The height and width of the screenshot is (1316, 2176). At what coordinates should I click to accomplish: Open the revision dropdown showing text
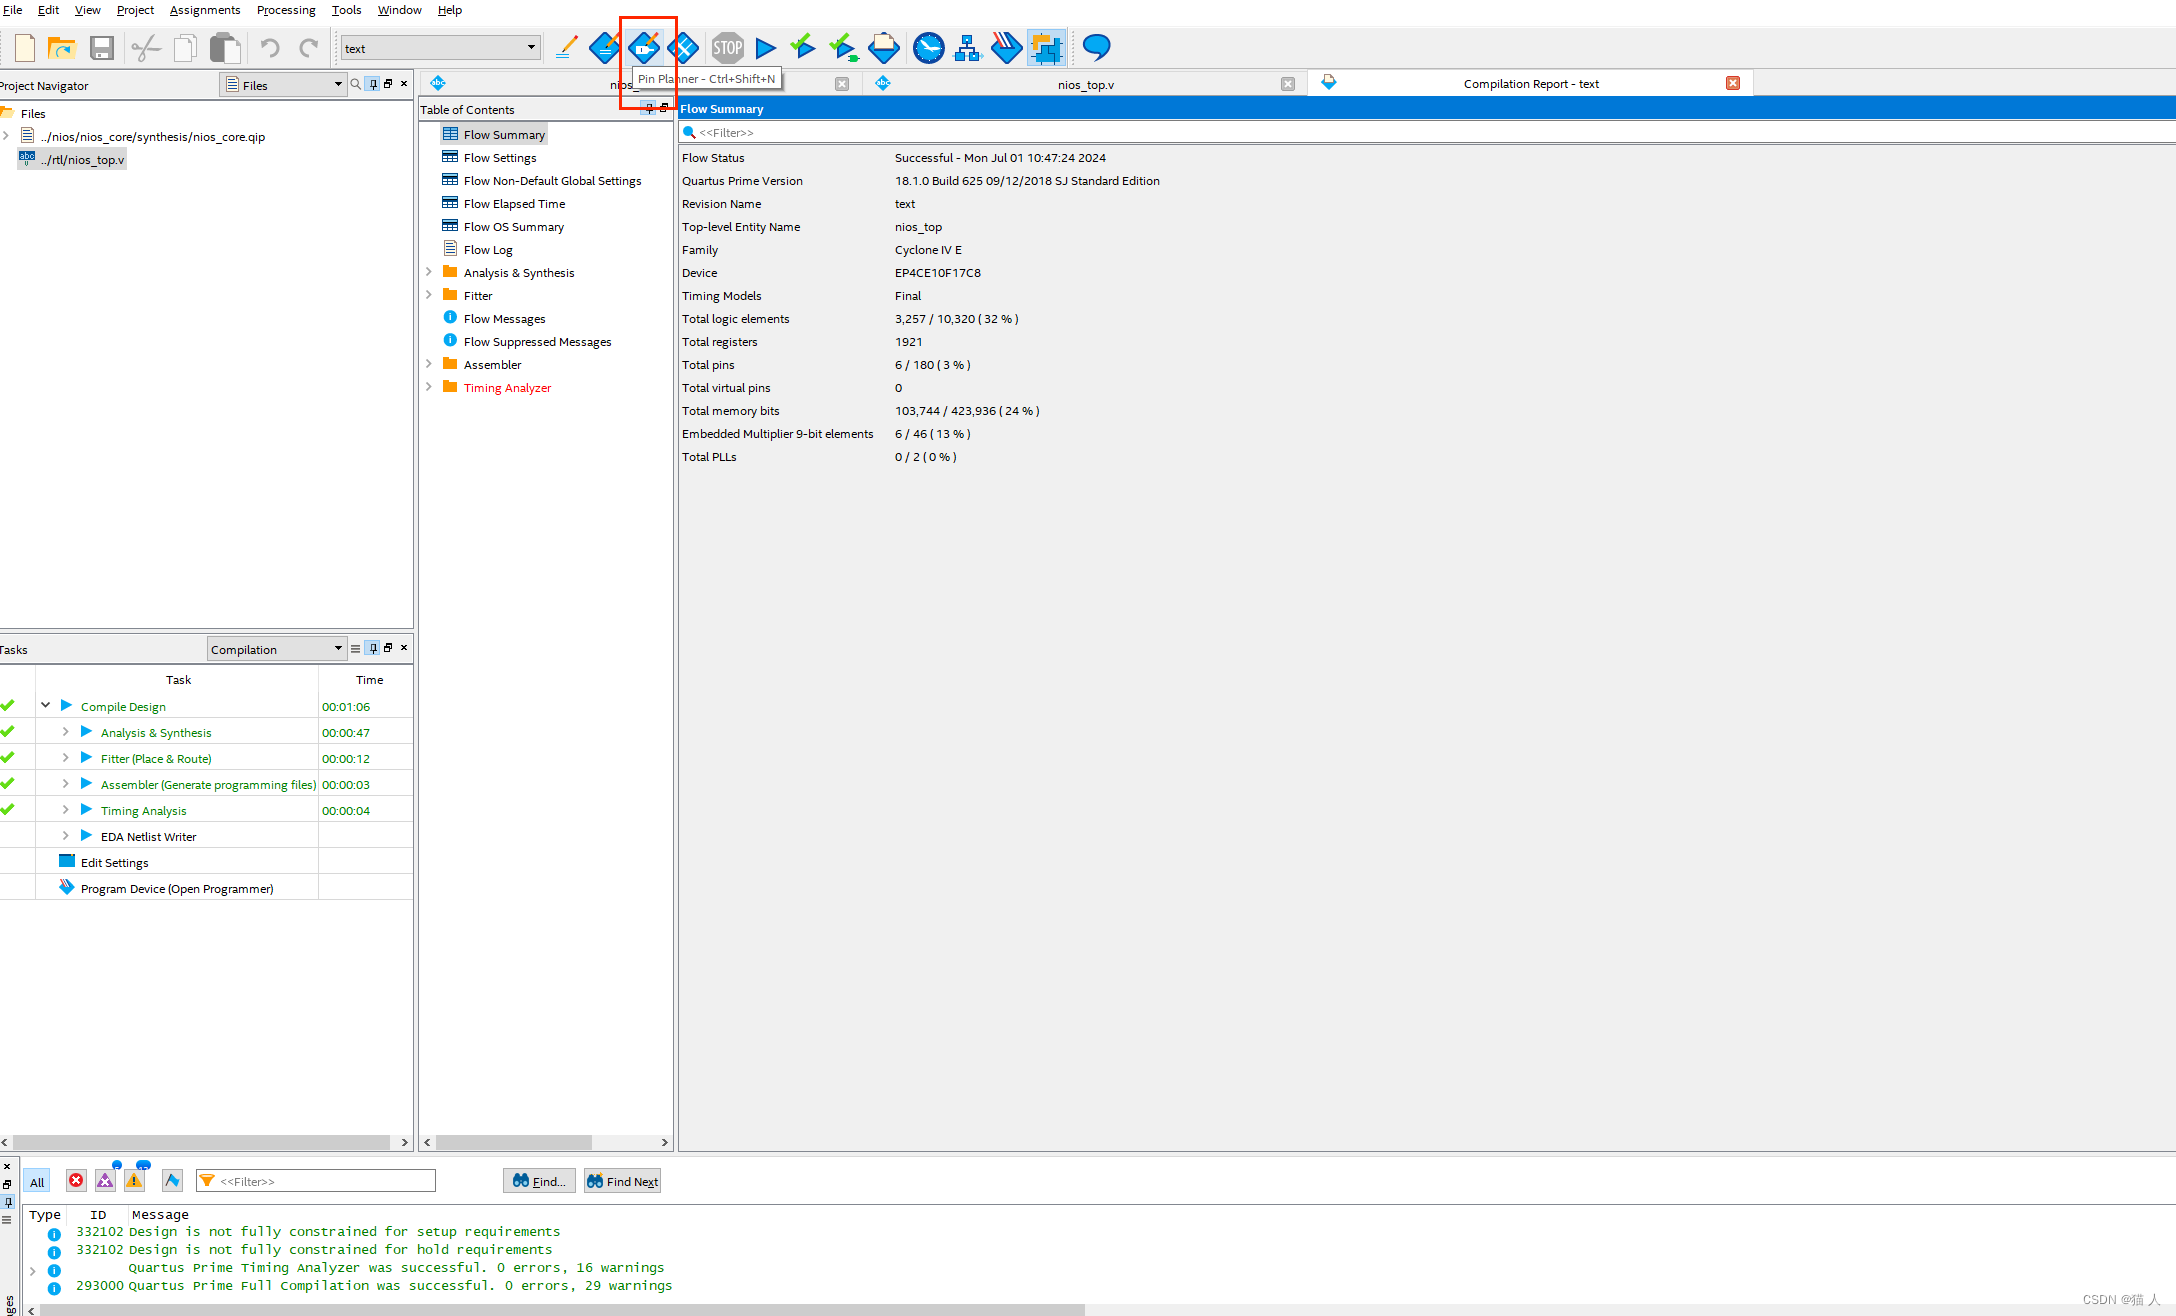(x=440, y=48)
